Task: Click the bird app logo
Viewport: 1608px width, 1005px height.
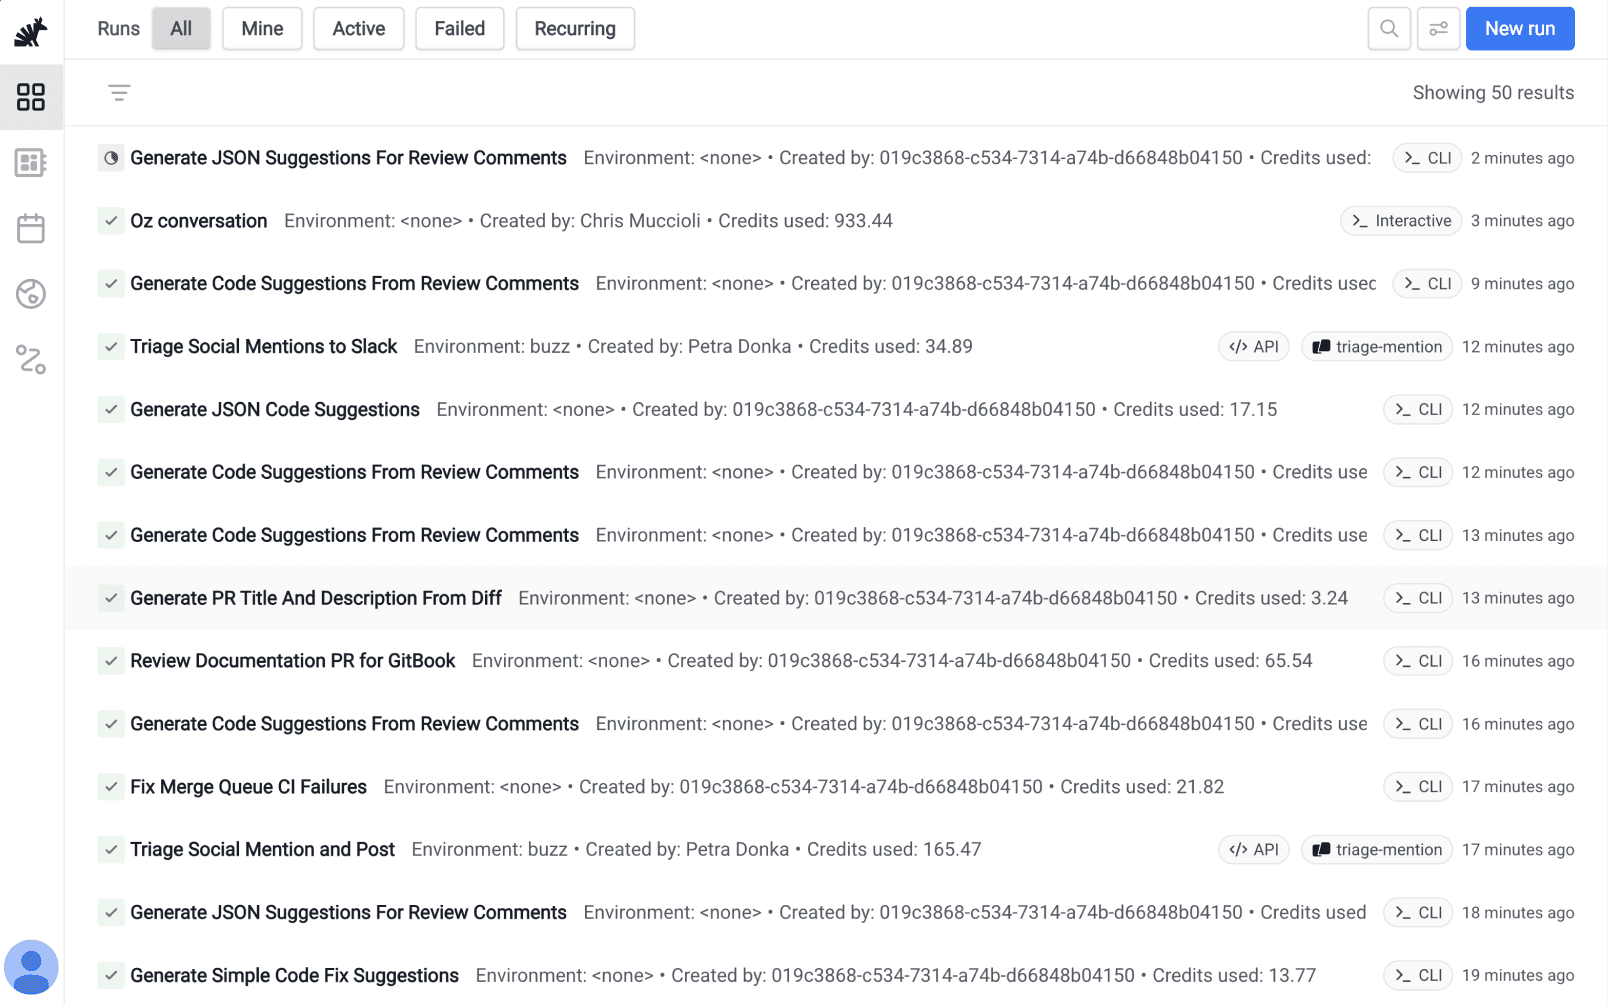Action: click(x=31, y=32)
